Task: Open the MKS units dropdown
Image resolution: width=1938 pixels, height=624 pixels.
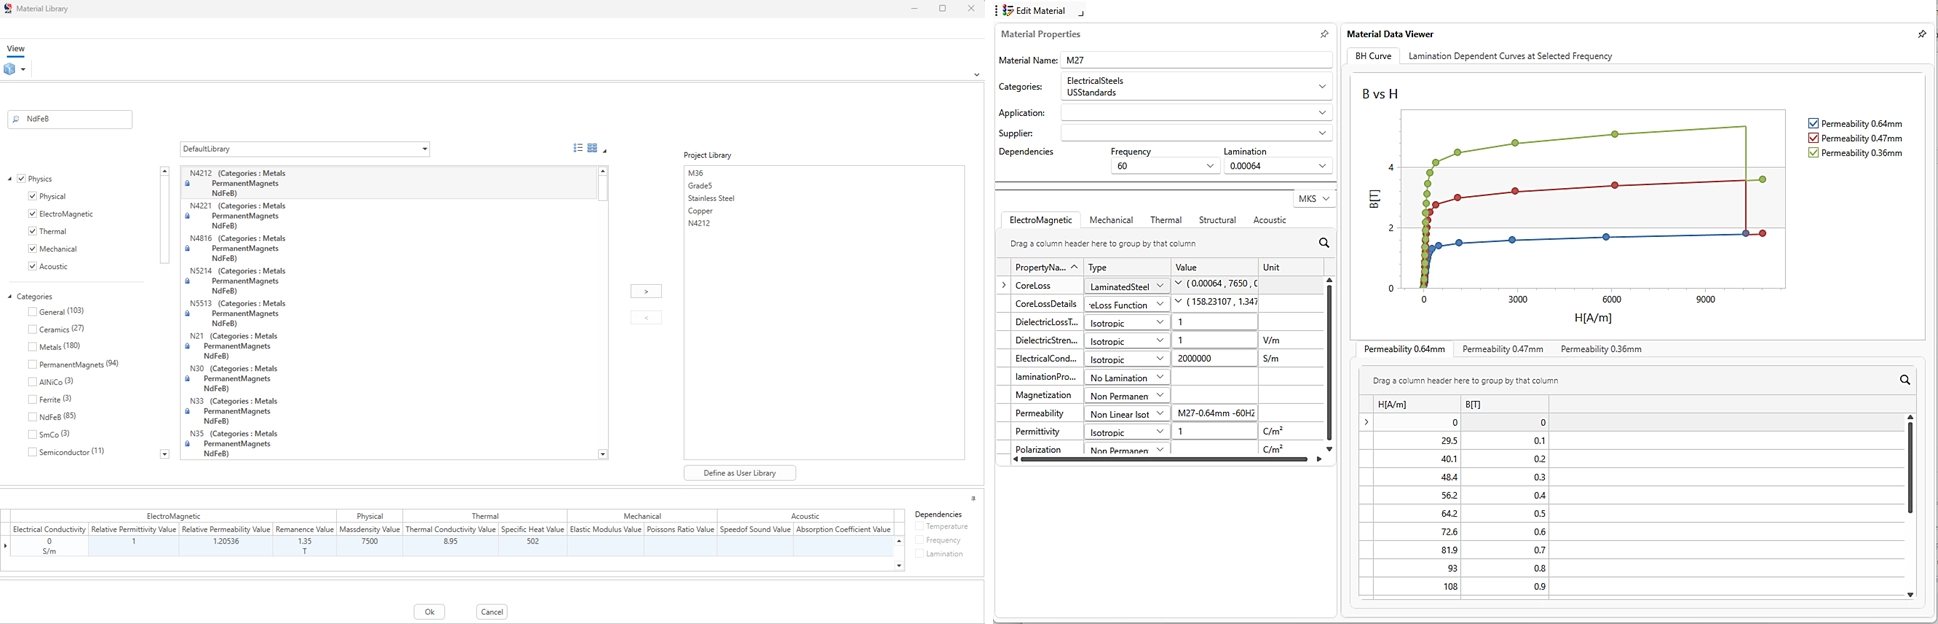Action: point(1315,199)
